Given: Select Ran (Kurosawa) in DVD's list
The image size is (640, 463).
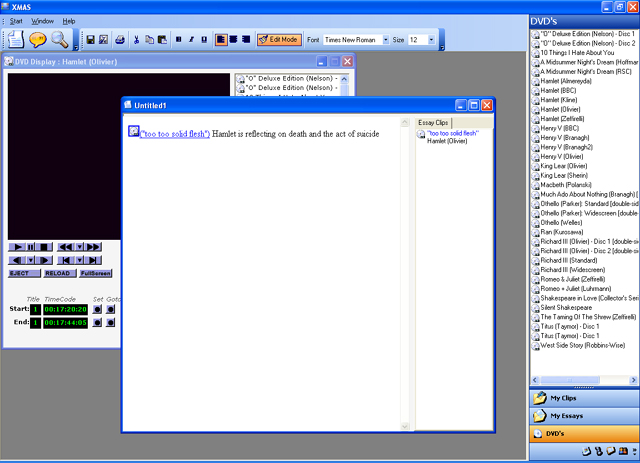Looking at the screenshot, I should coord(562,232).
